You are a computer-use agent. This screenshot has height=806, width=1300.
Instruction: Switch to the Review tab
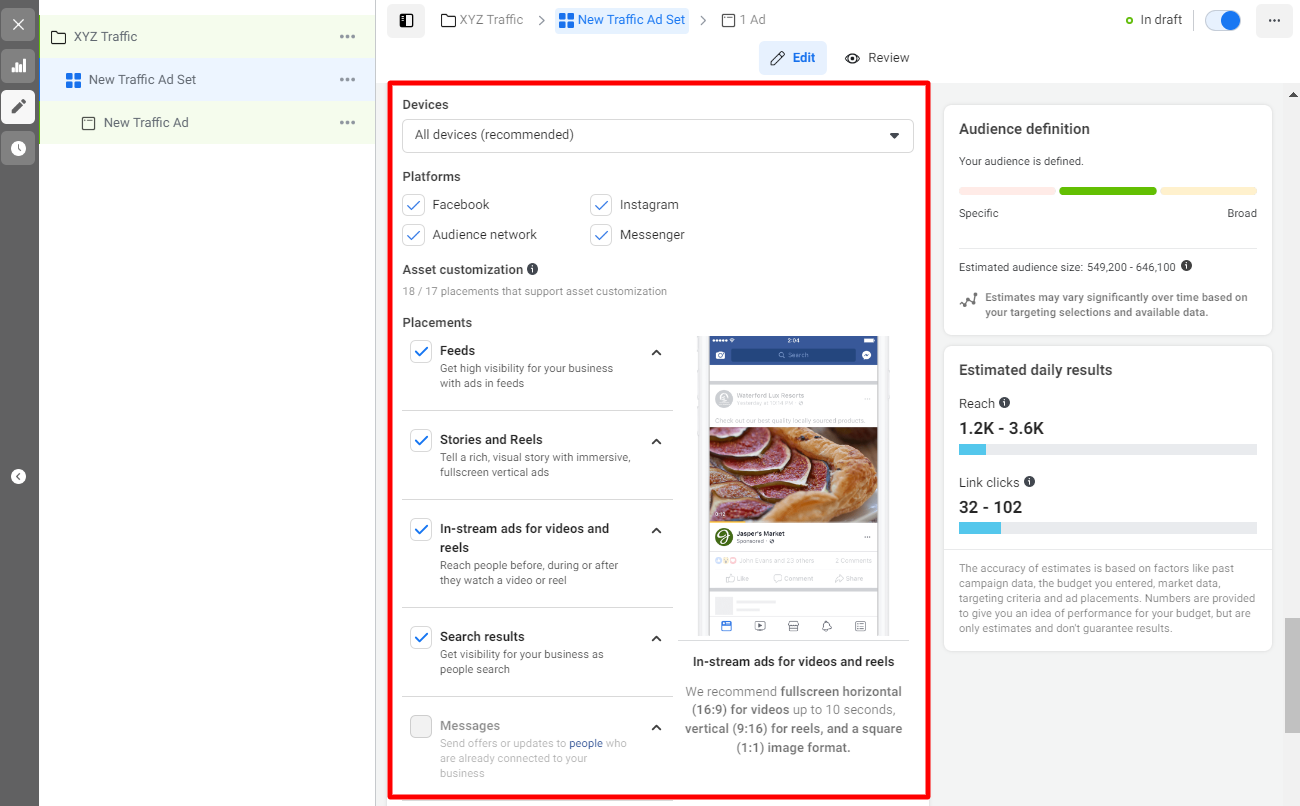(x=877, y=58)
